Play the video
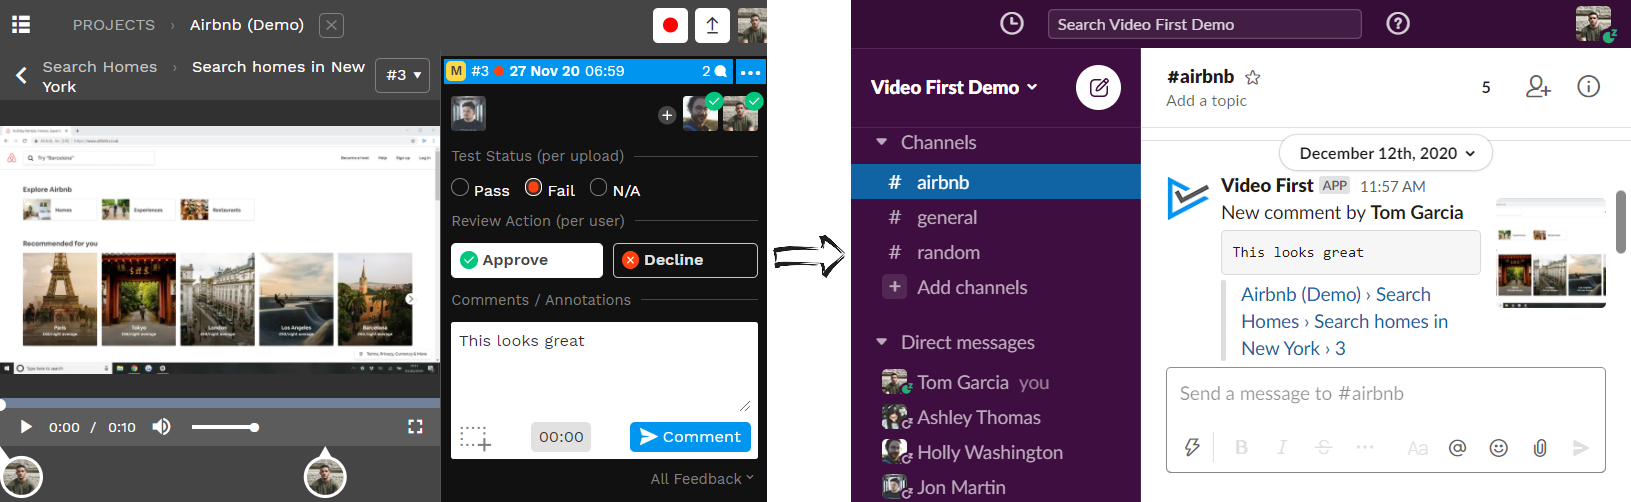Image resolution: width=1631 pixels, height=502 pixels. (x=26, y=427)
